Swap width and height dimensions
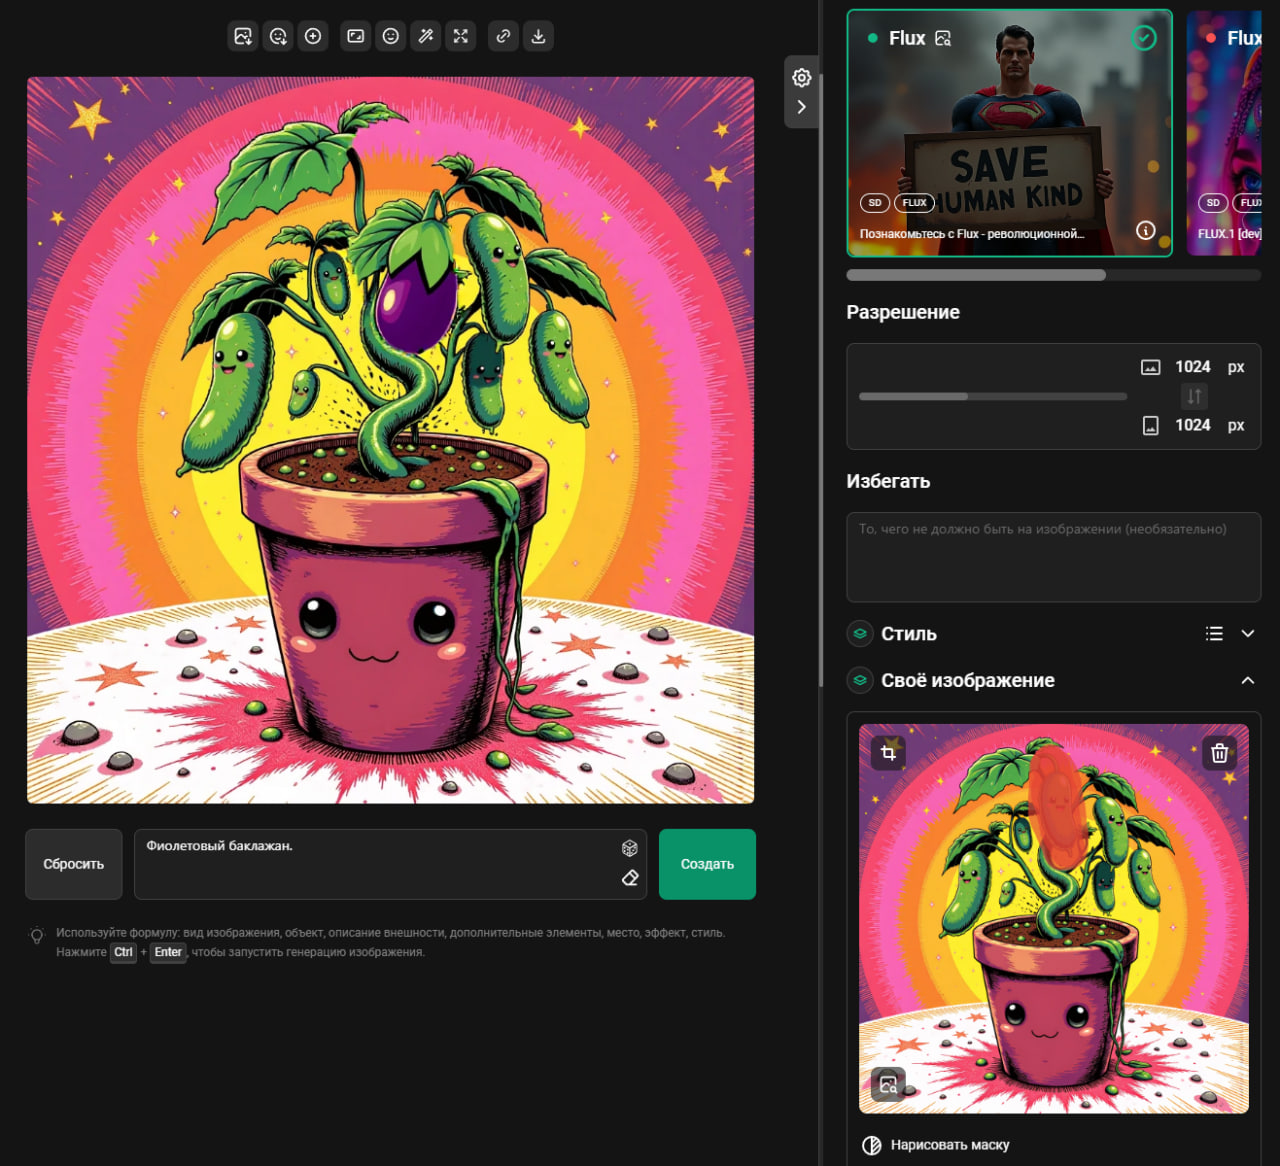Screen dimensions: 1280x1166 tap(1194, 396)
